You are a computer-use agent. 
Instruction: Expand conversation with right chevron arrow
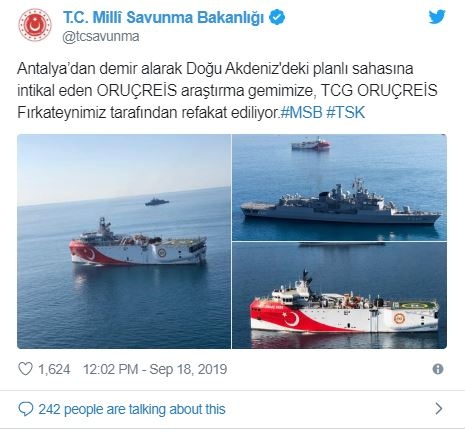(x=439, y=408)
